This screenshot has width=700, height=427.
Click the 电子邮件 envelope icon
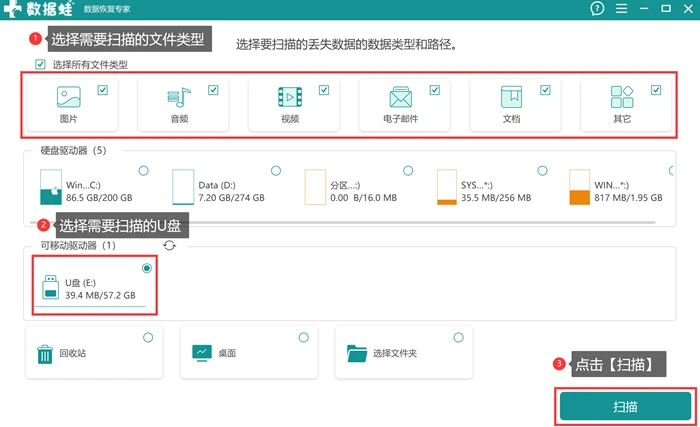pos(400,97)
